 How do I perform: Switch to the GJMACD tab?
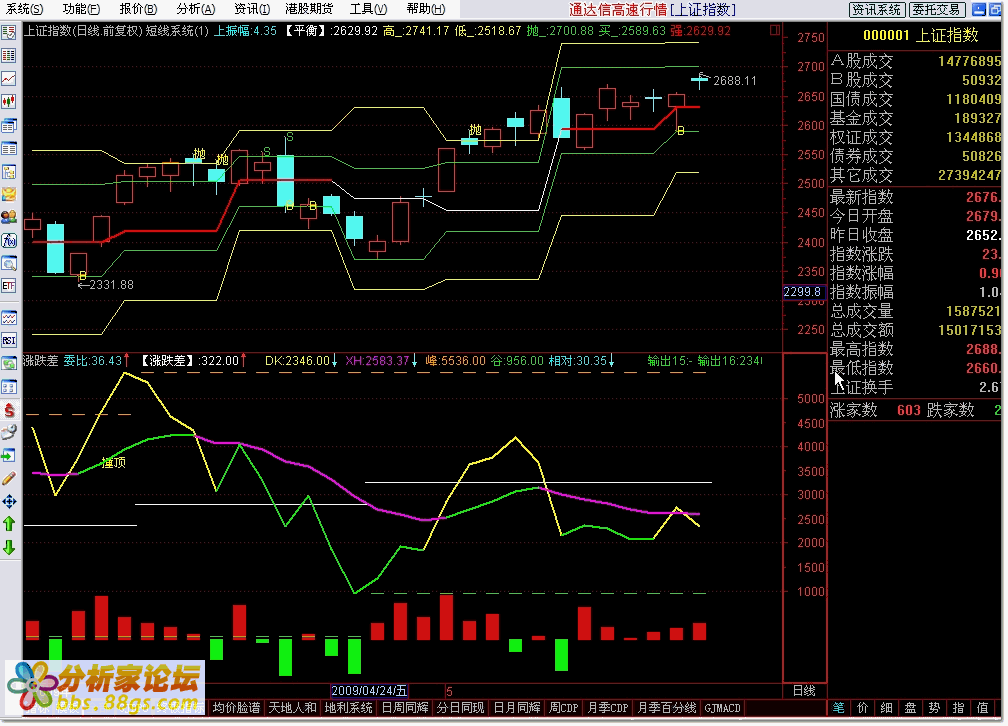[723, 708]
